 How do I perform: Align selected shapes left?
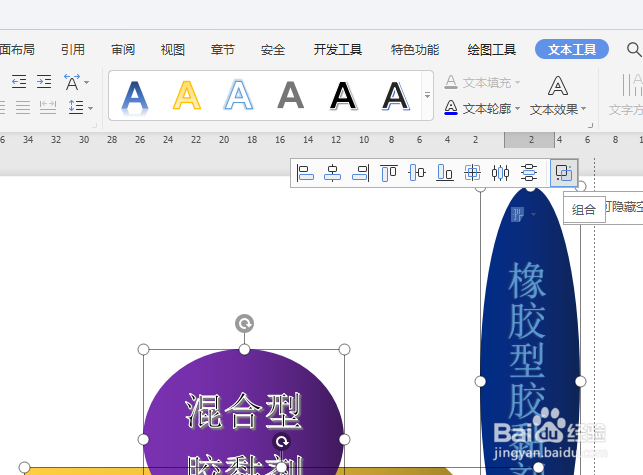305,173
